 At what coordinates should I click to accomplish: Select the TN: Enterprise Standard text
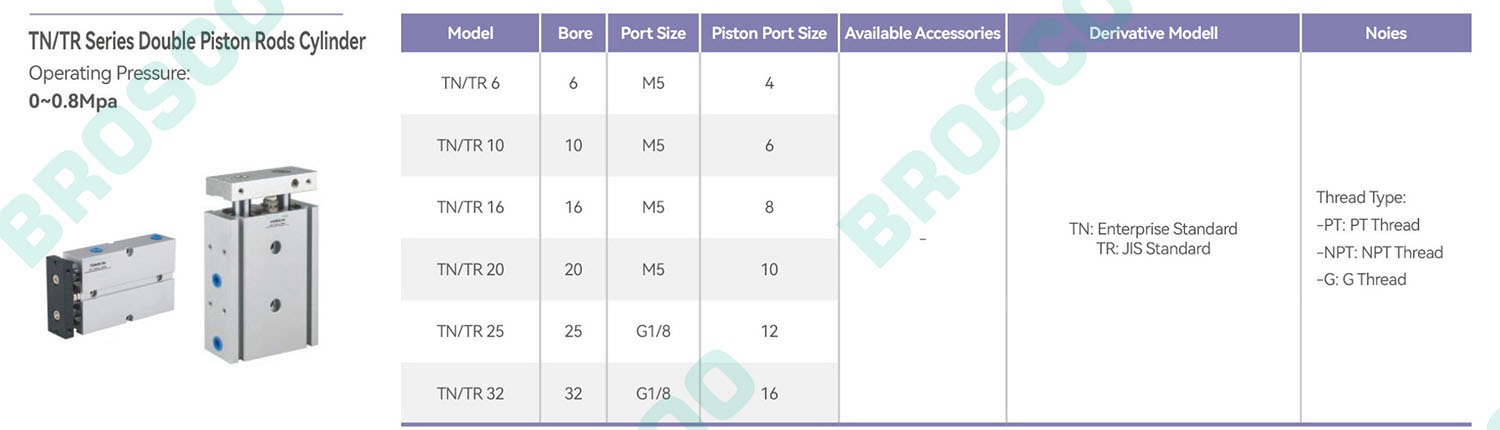[1153, 229]
